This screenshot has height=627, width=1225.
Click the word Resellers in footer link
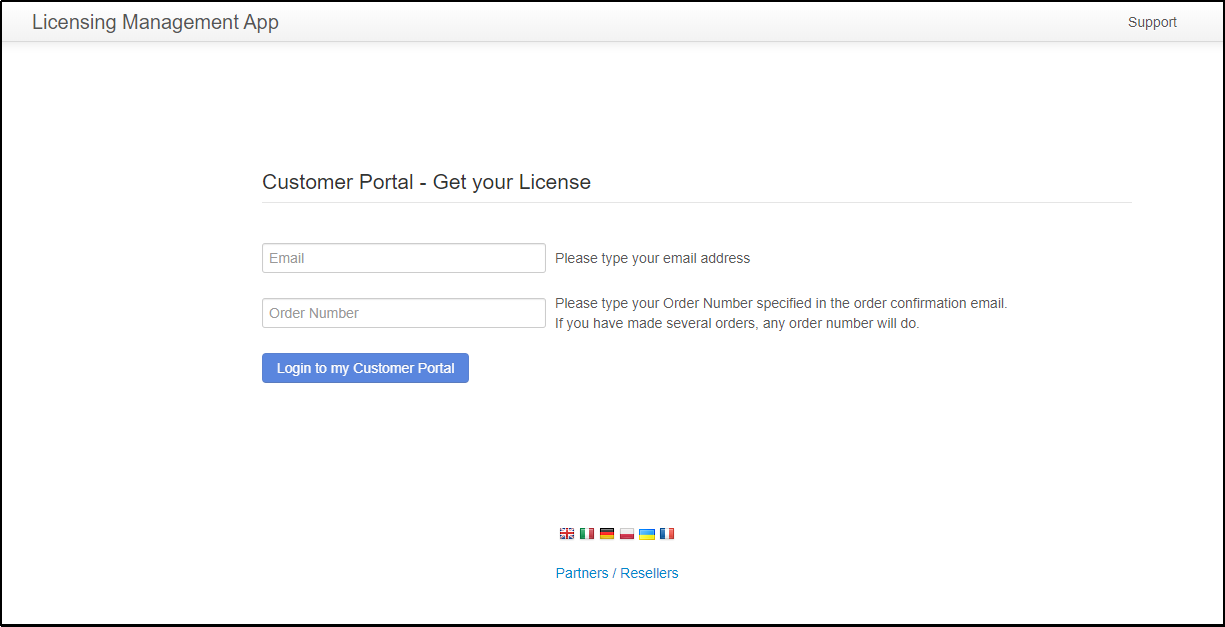(x=649, y=573)
